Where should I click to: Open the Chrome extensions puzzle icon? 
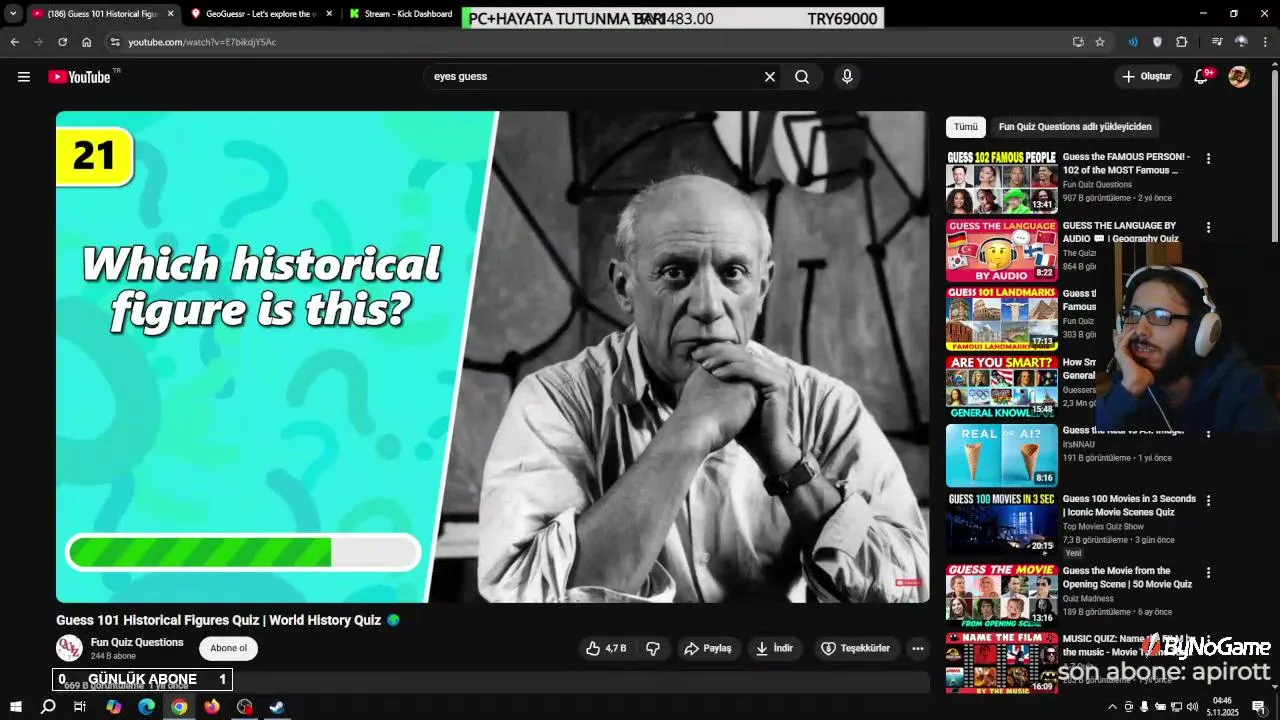(x=1182, y=42)
